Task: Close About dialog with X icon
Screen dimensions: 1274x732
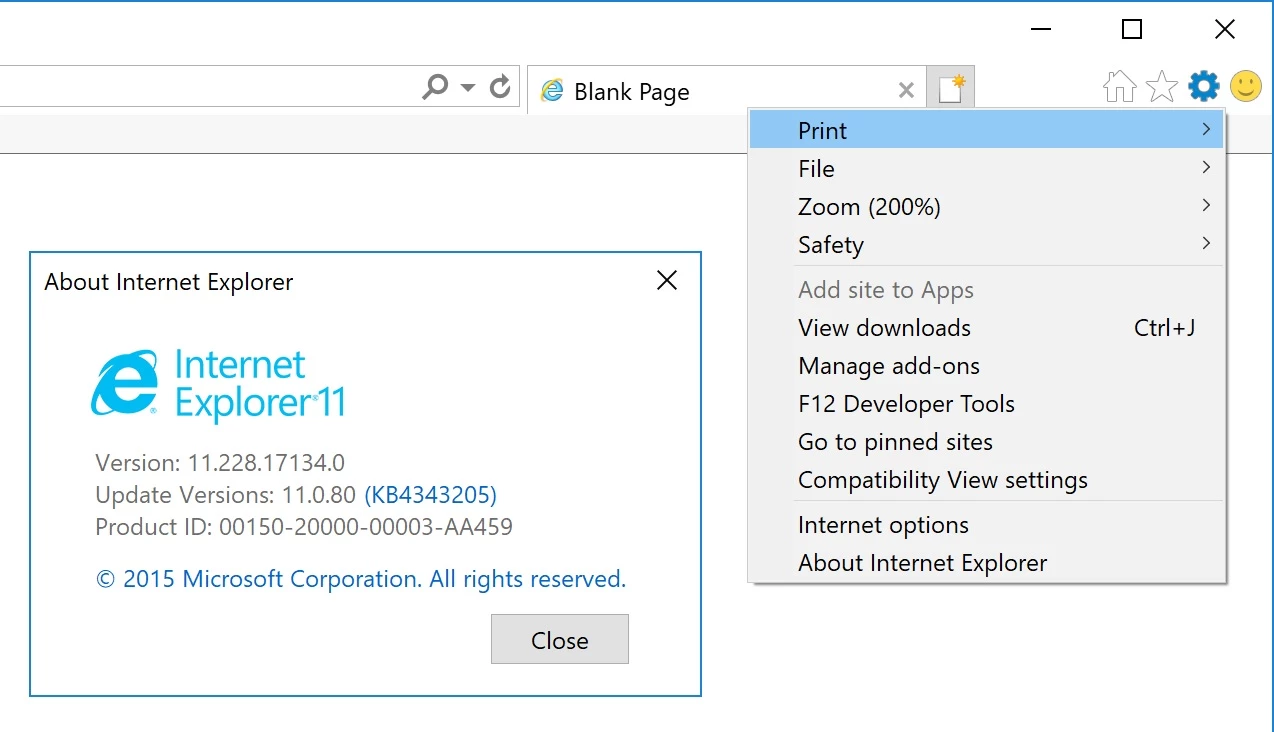Action: pos(667,281)
